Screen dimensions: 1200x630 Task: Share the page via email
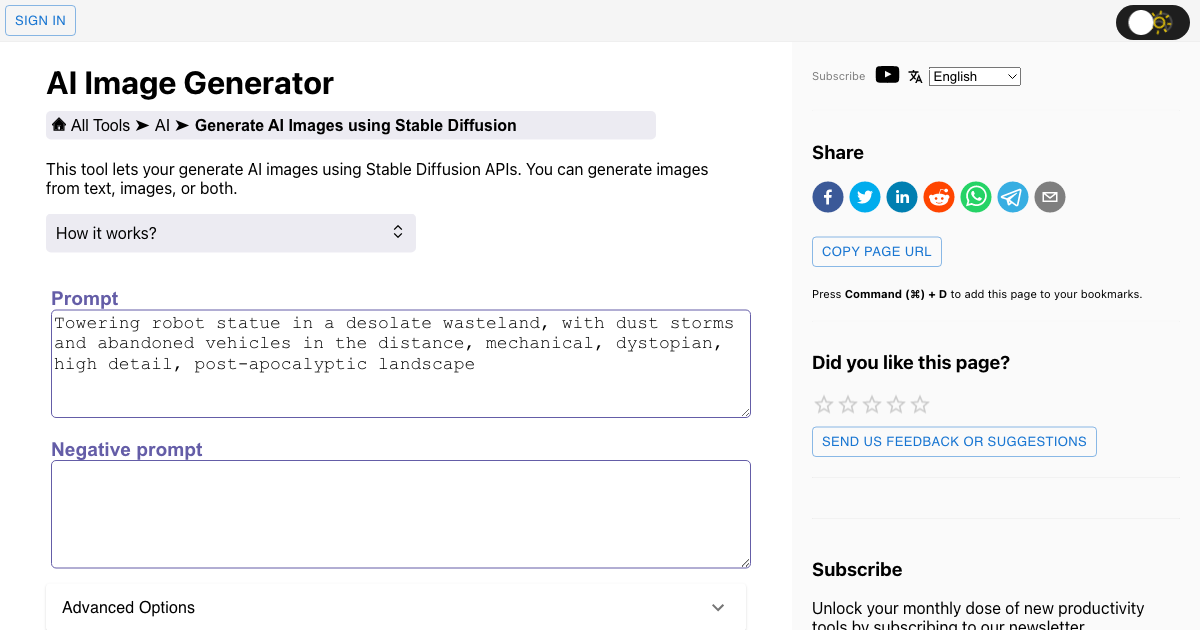1049,196
